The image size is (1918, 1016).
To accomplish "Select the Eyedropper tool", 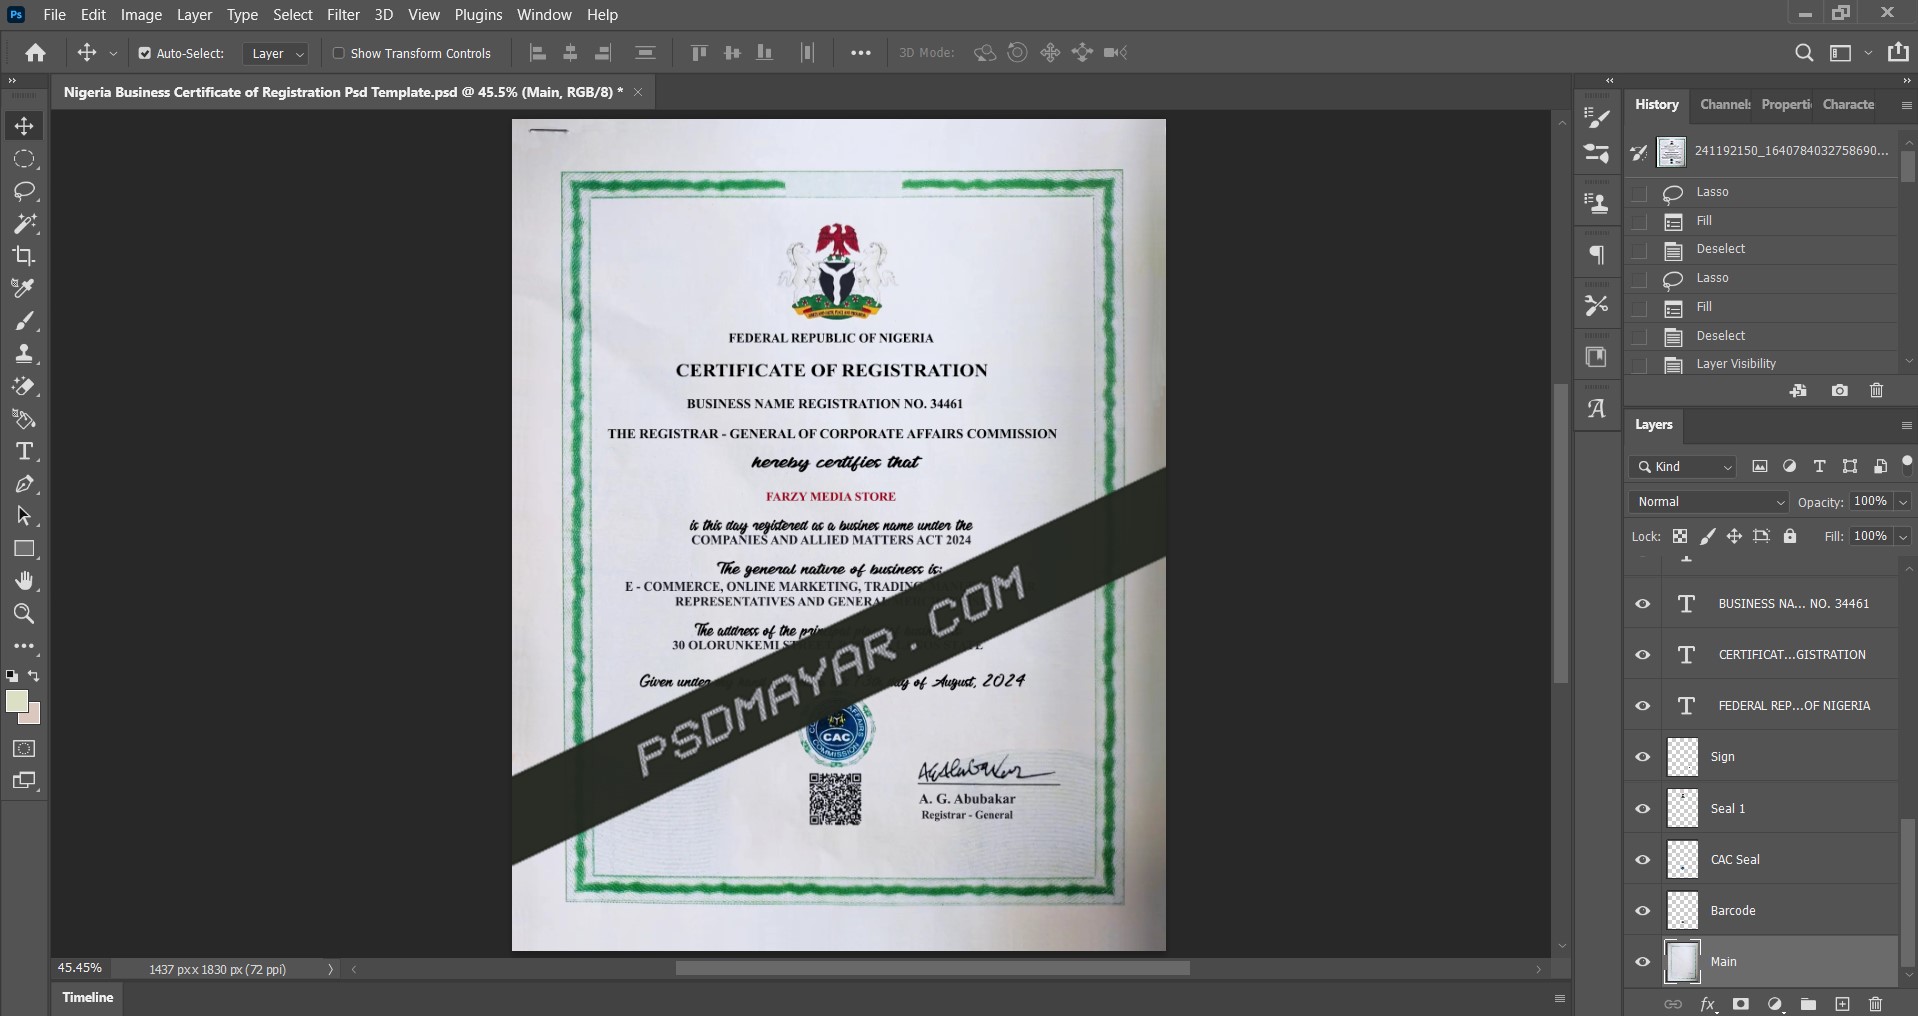I will [x=24, y=288].
